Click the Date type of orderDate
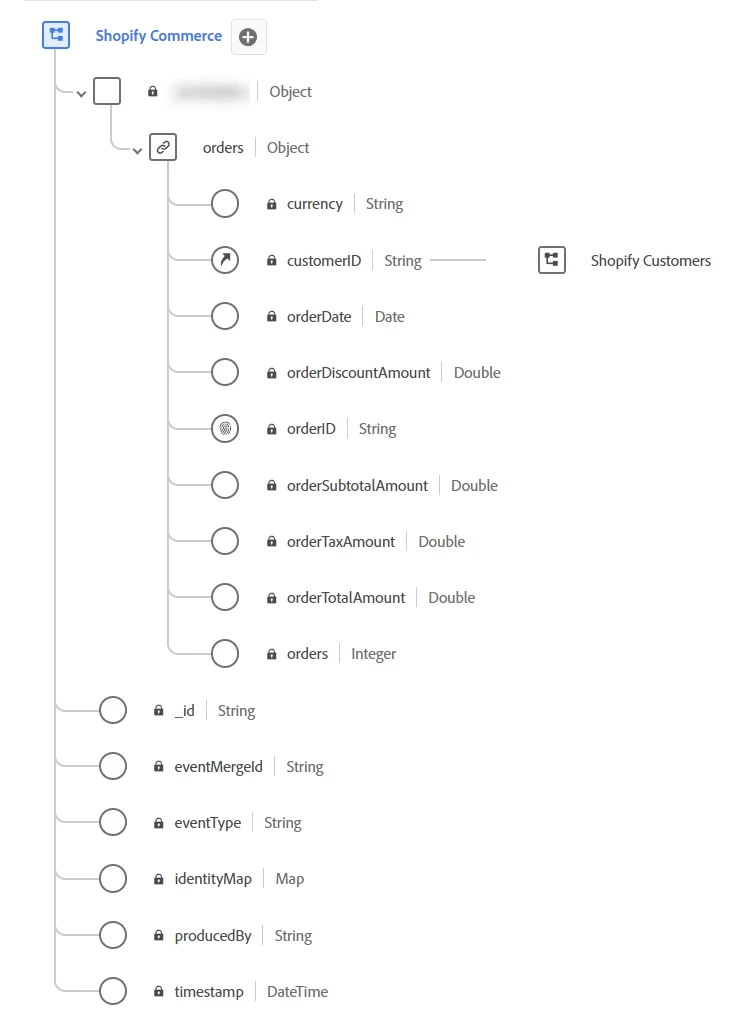The image size is (756, 1028). [390, 317]
